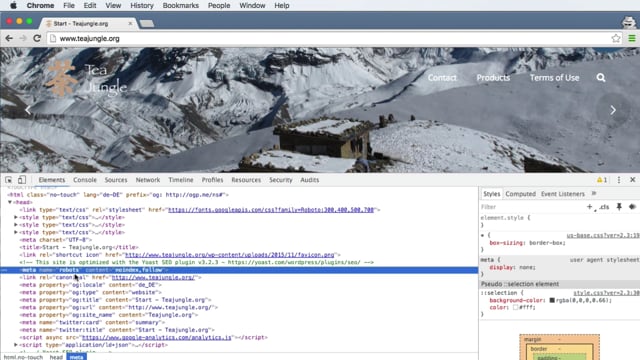Click the incognito profile icon

click(x=629, y=22)
